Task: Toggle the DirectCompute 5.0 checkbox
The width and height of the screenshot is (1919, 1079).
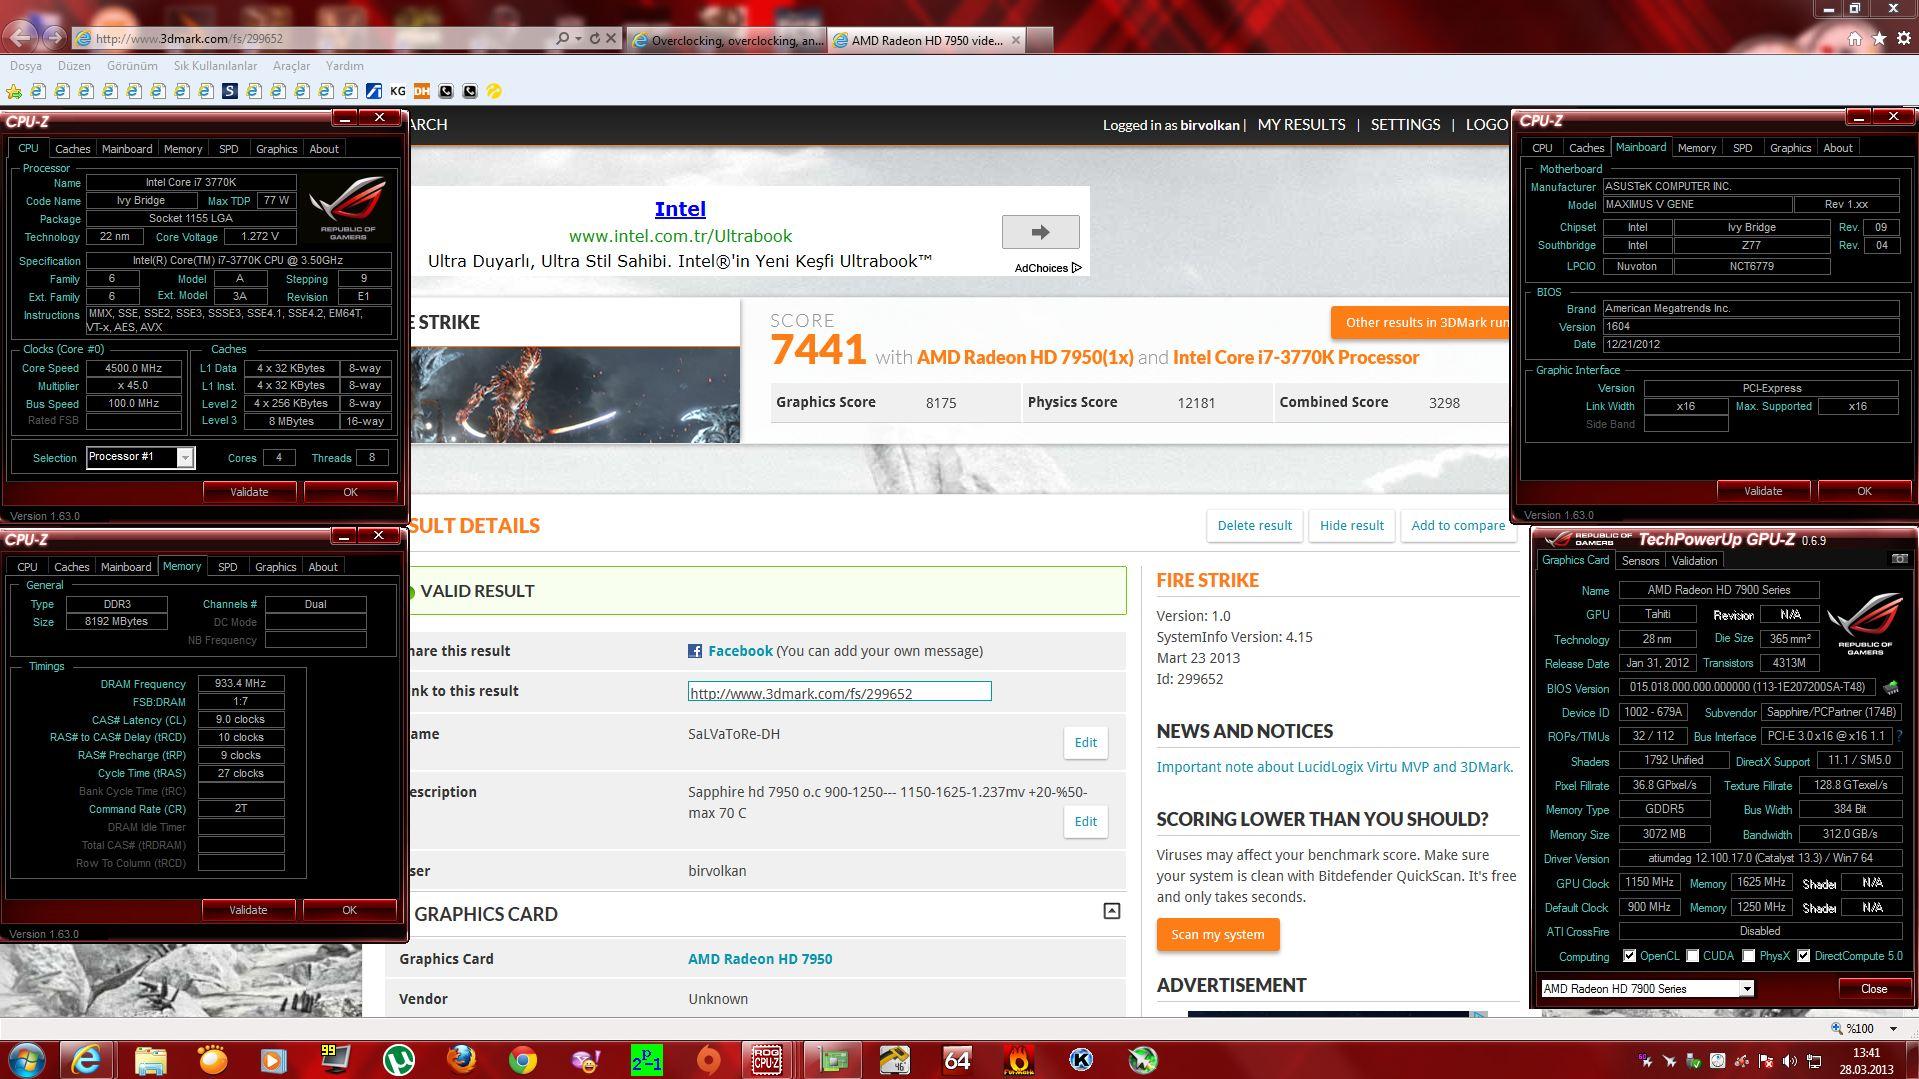Action: [x=1803, y=956]
